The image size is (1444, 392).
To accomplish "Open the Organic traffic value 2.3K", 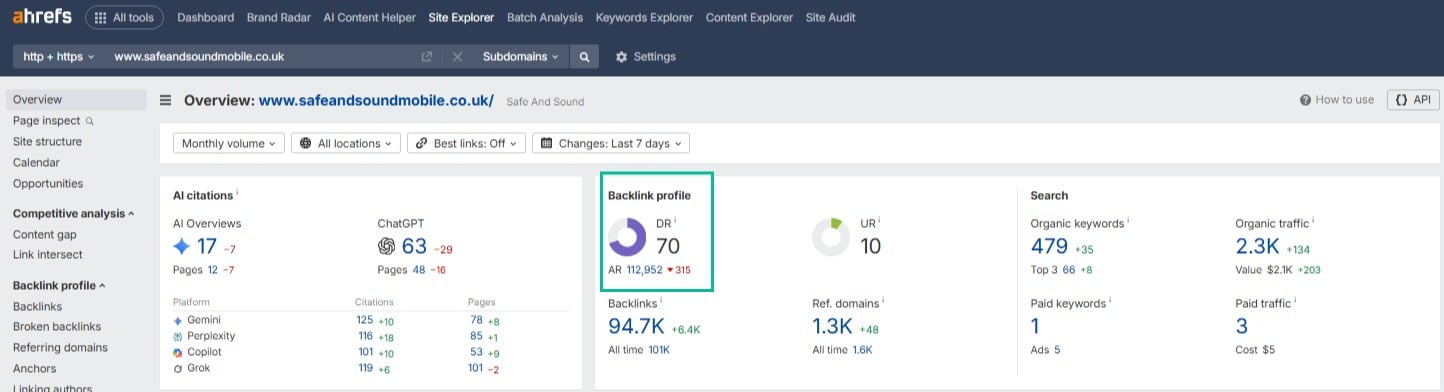I will 1257,246.
